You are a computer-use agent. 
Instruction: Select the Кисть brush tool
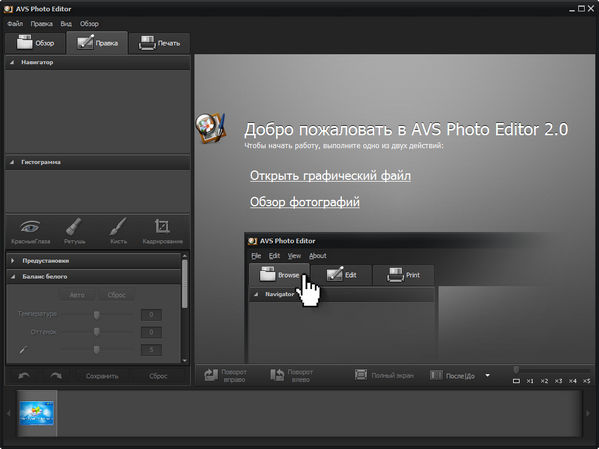[x=118, y=231]
